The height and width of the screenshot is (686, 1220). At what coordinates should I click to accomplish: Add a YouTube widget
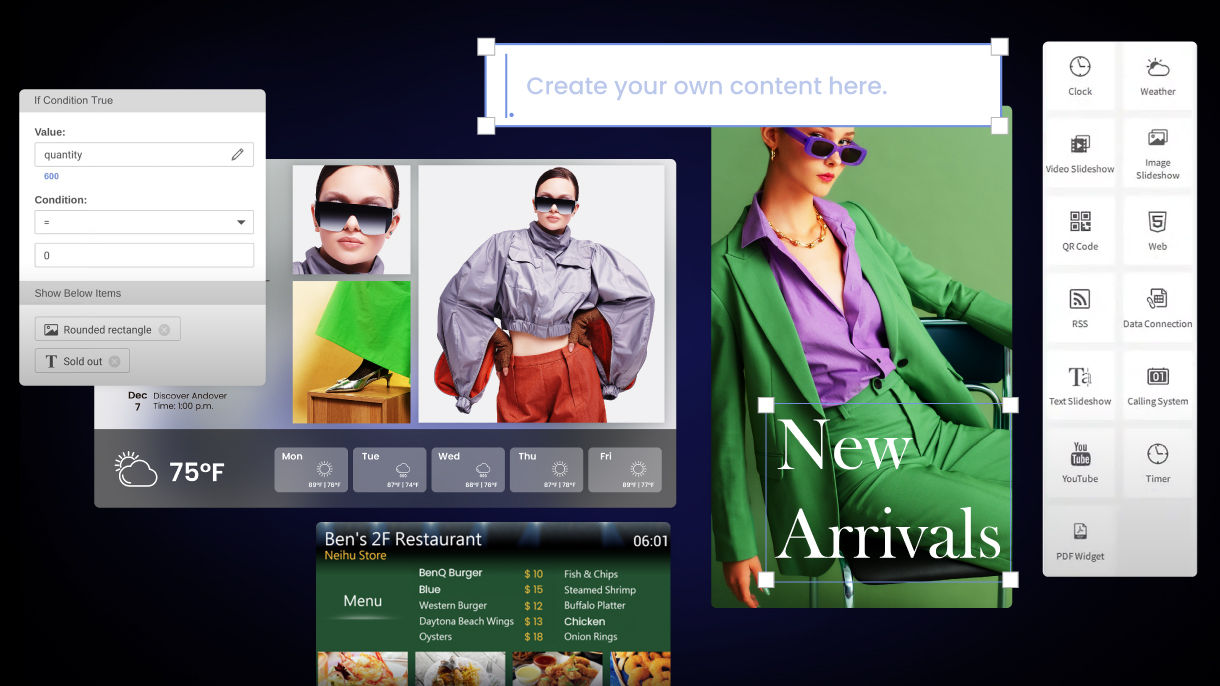click(x=1079, y=460)
